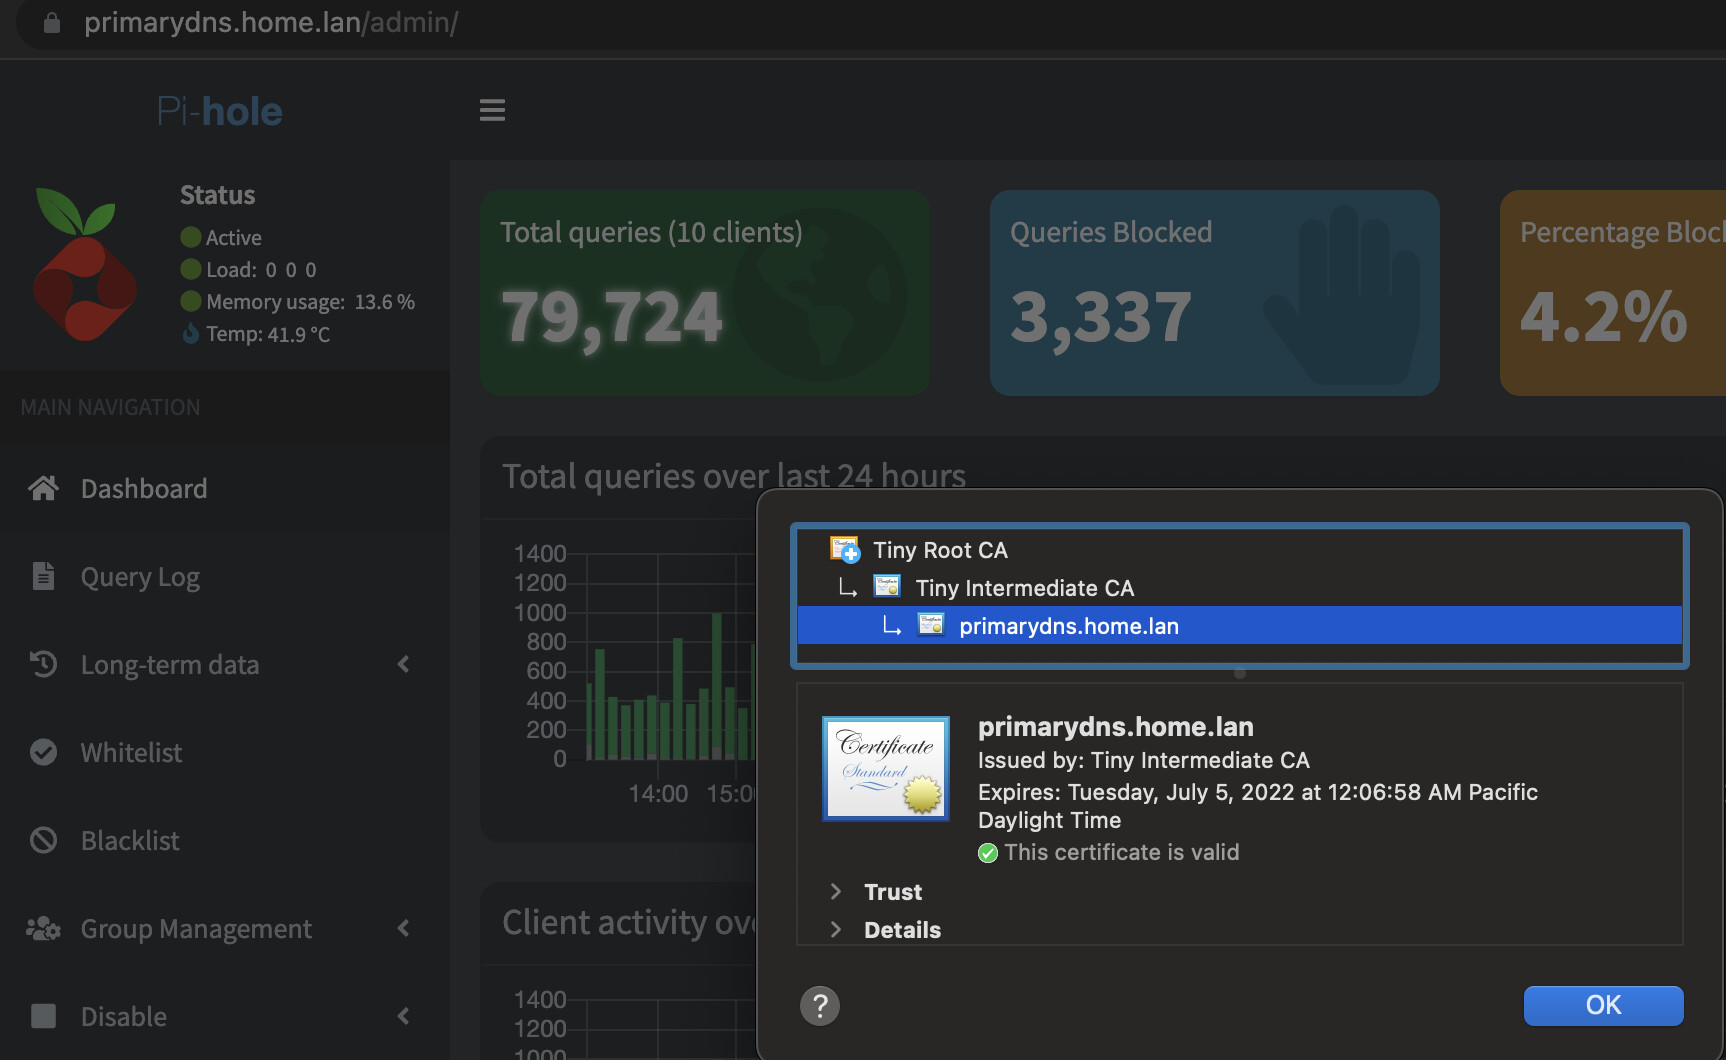This screenshot has height=1060, width=1726.
Task: Open the Dashboard menu item
Action: tap(225, 489)
